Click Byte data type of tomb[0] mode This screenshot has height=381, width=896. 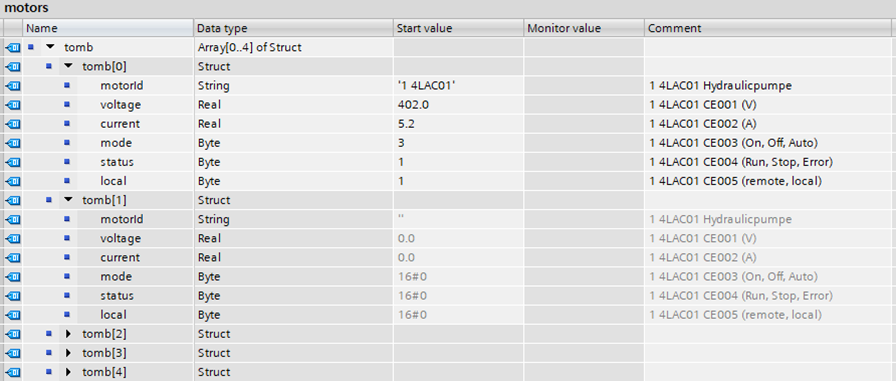tap(294, 143)
